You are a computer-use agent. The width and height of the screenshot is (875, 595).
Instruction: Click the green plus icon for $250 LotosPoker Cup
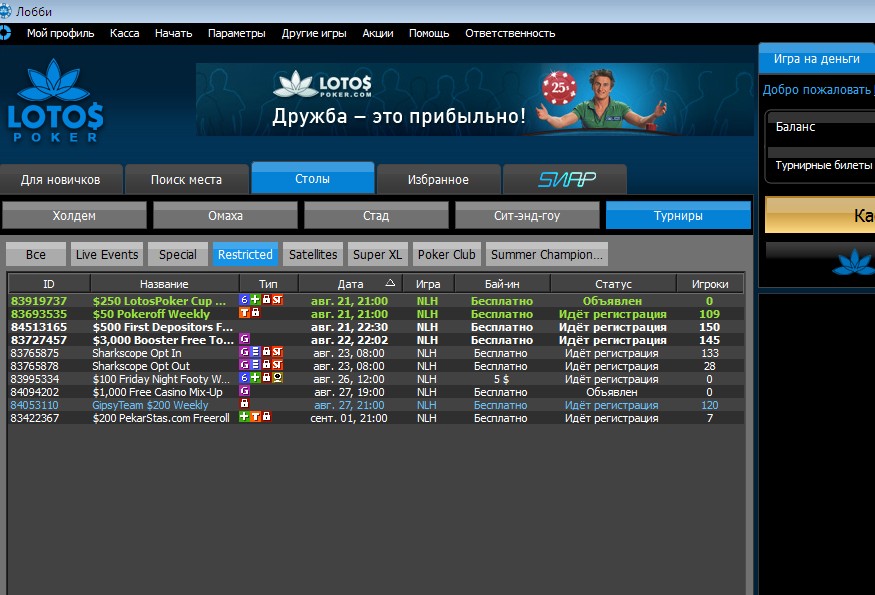[x=255, y=300]
